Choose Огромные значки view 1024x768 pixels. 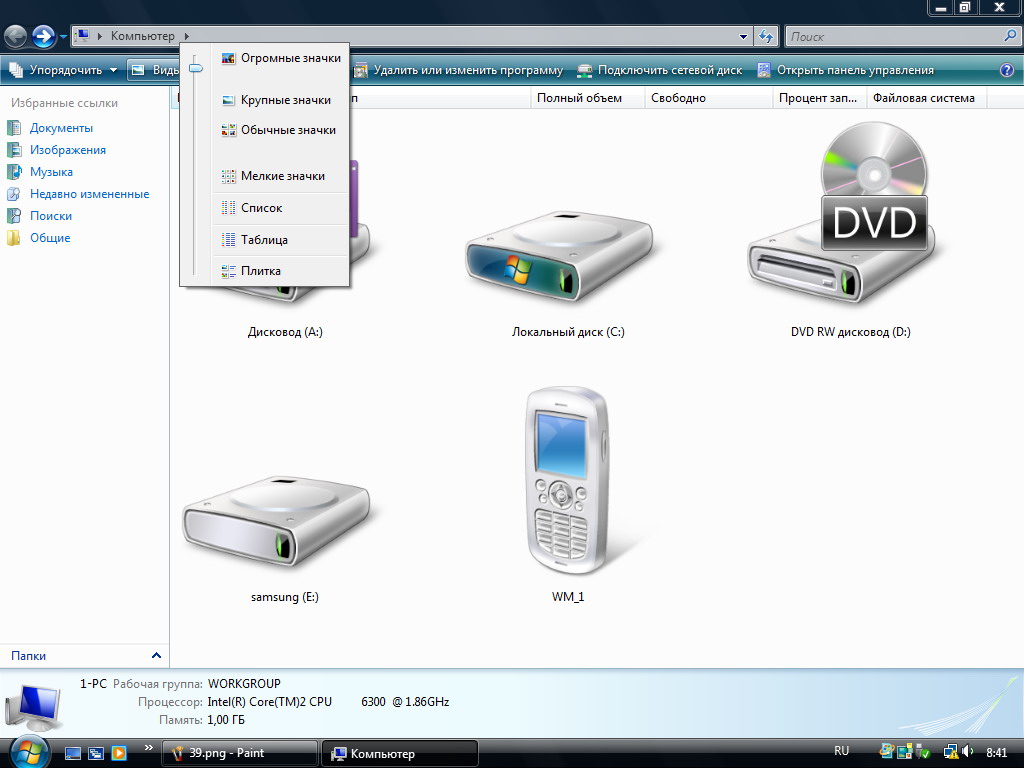[x=280, y=58]
